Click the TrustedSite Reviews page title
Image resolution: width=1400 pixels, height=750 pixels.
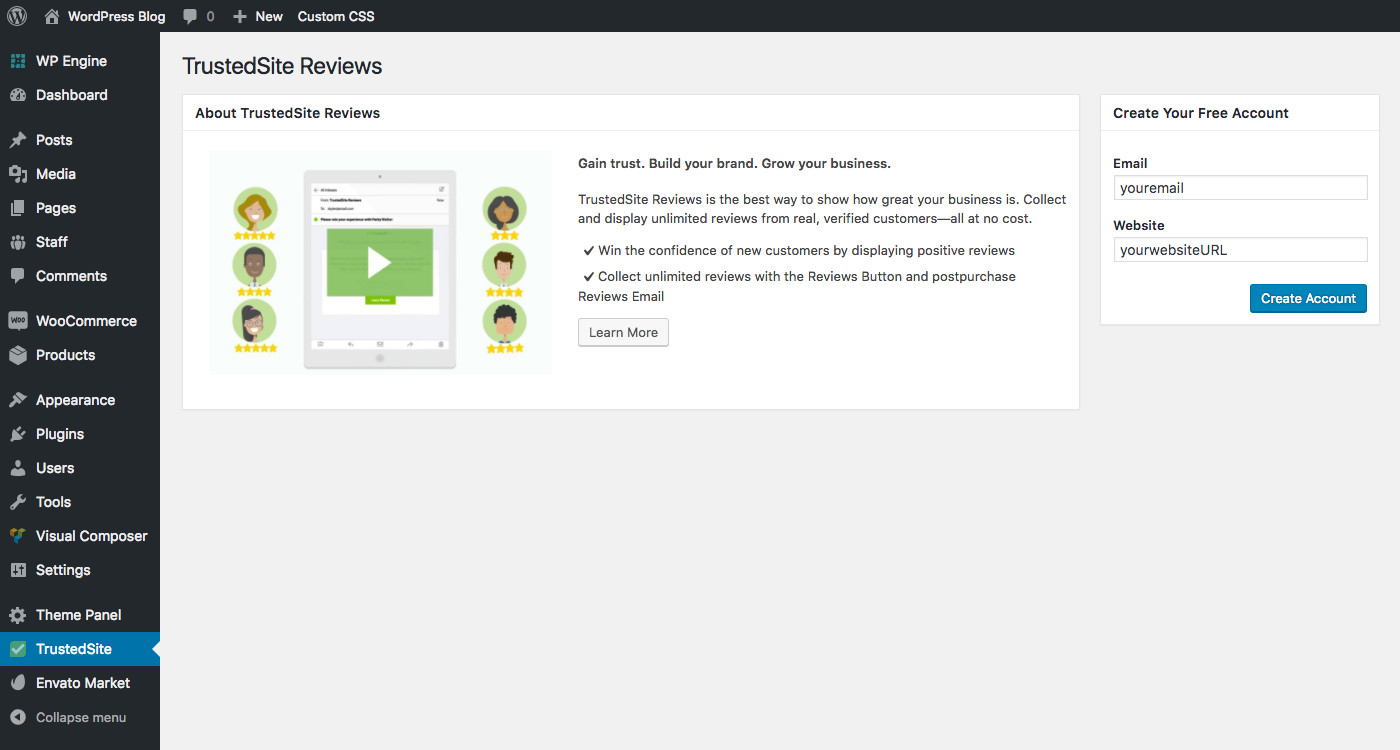click(282, 66)
